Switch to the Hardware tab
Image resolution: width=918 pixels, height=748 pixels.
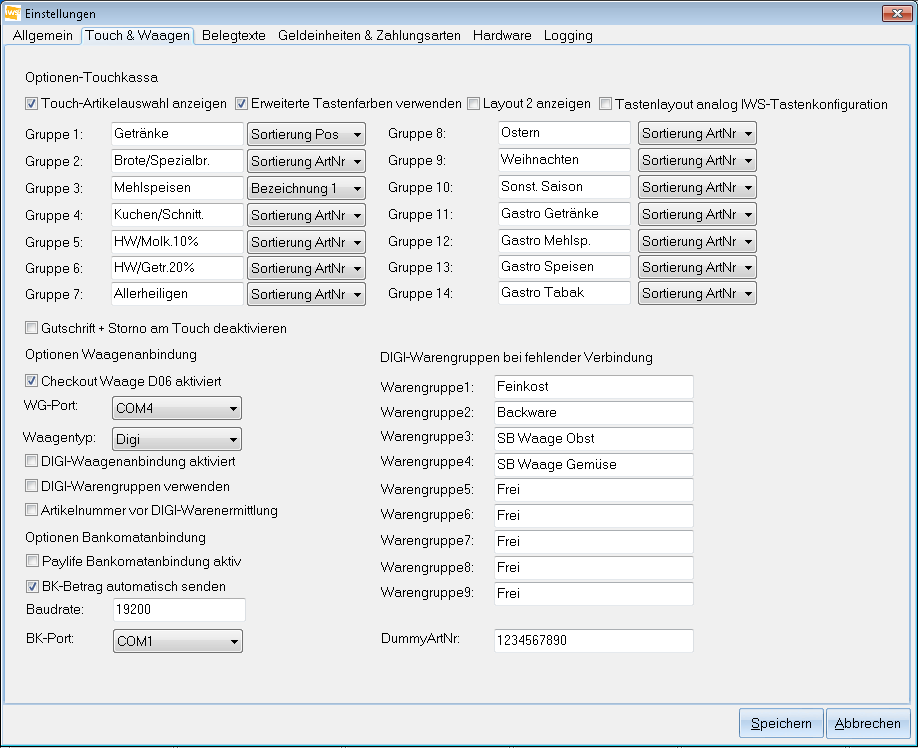coord(502,36)
